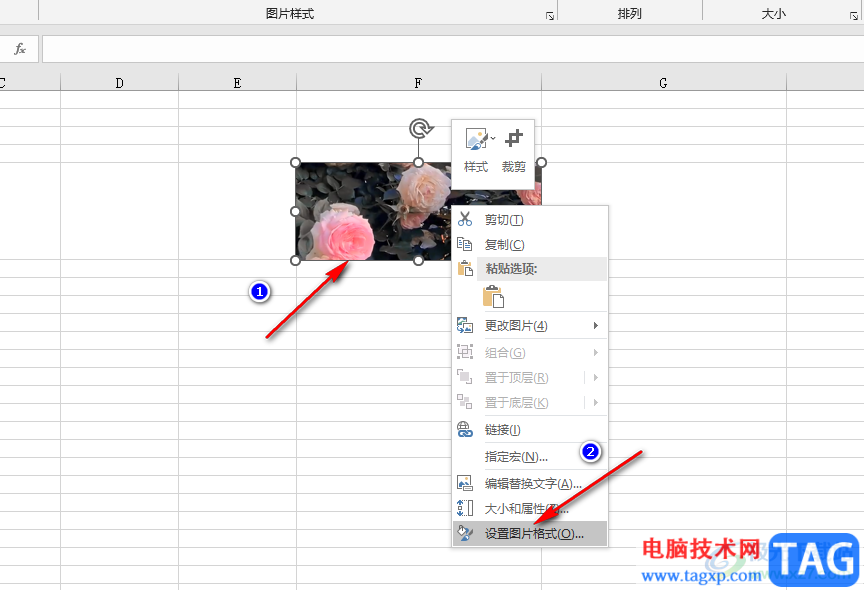Select column F header

click(x=419, y=83)
